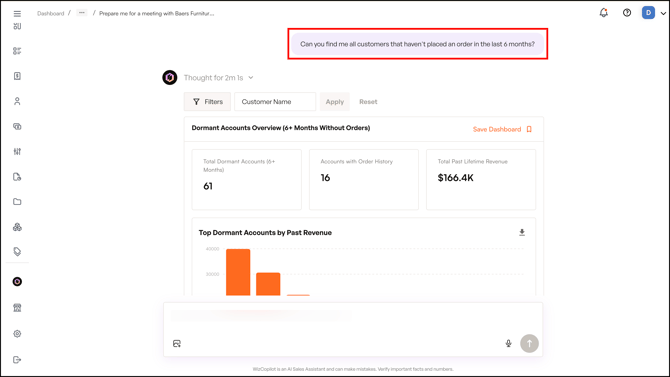Click the Dashboard breadcrumb link
The width and height of the screenshot is (670, 377).
click(50, 14)
